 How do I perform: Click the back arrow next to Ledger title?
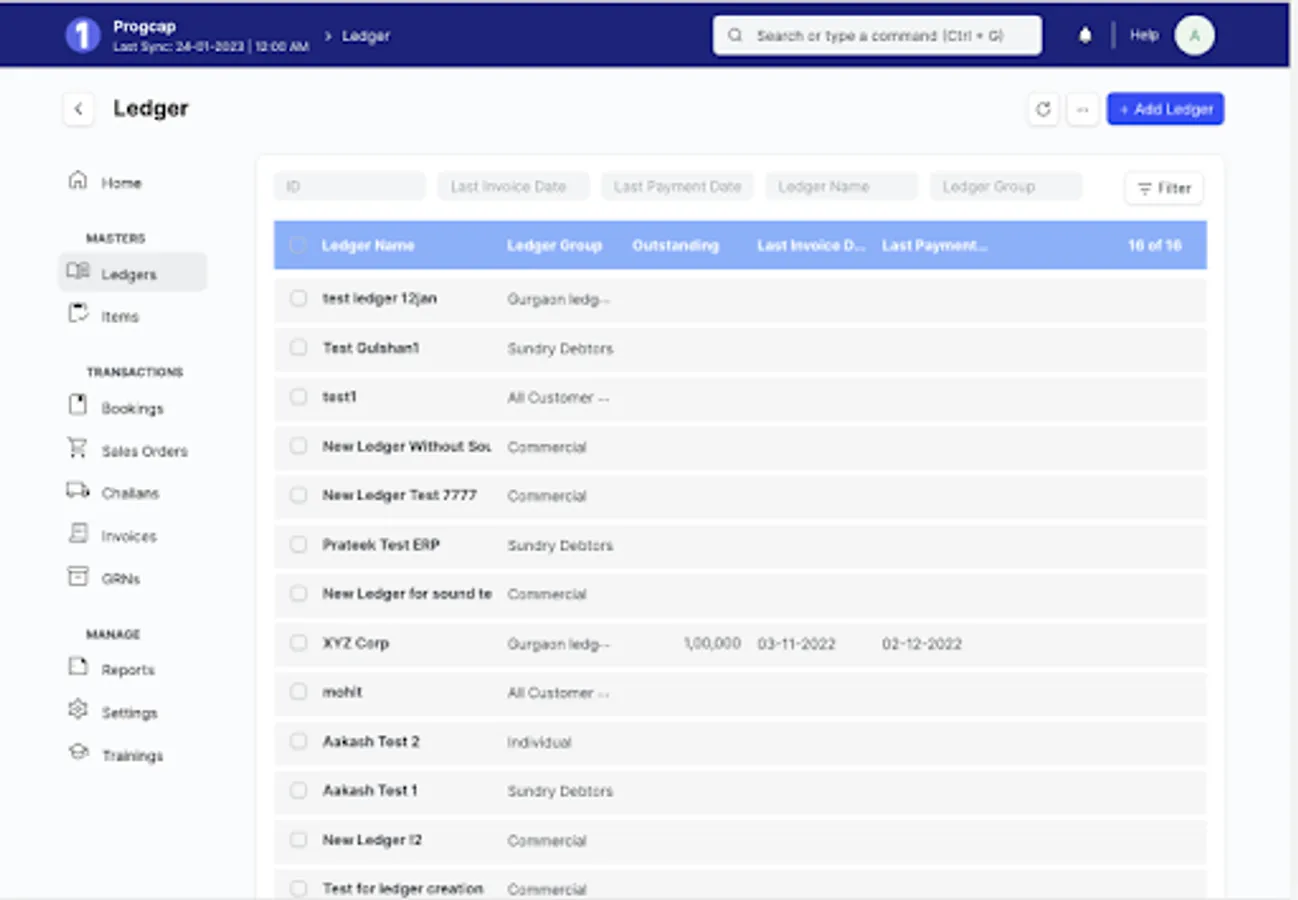click(79, 109)
